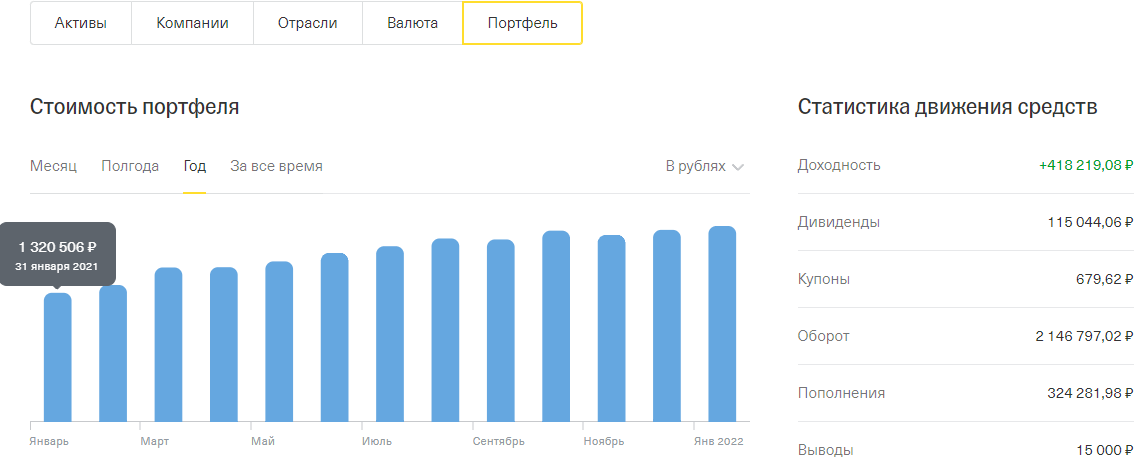Screen dimensions: 1148x470
Task: Select the Янв 2022 chart bar
Action: [722, 324]
